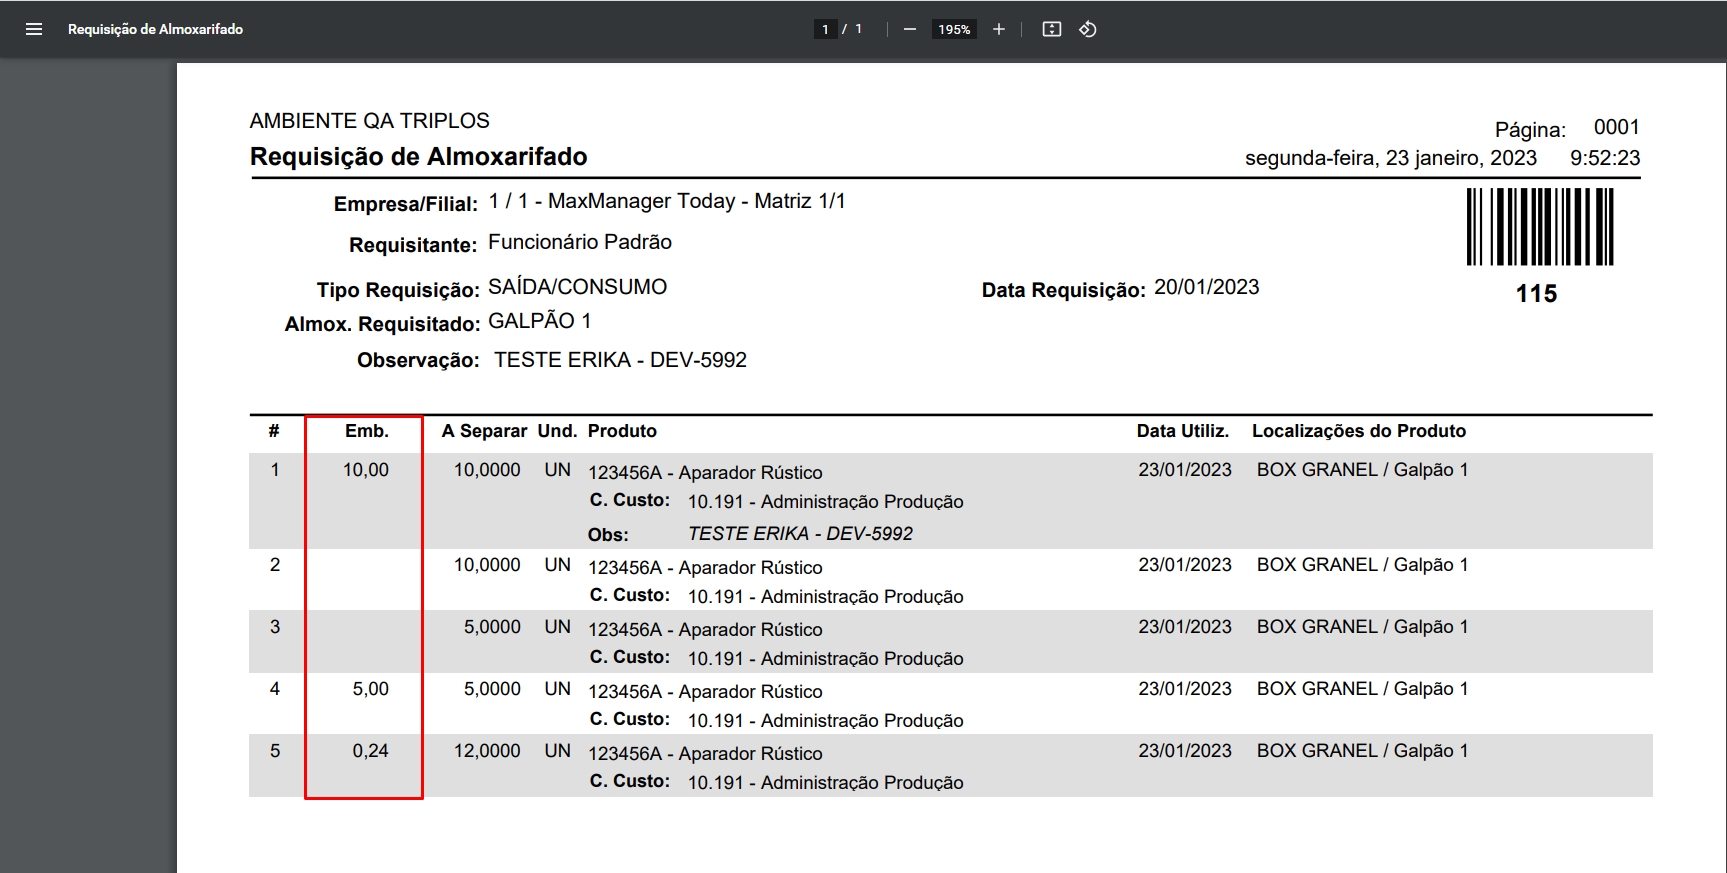Screen dimensions: 1727x873
Task: Select A Separar value 5,0000 in row 3
Action: [x=492, y=627]
